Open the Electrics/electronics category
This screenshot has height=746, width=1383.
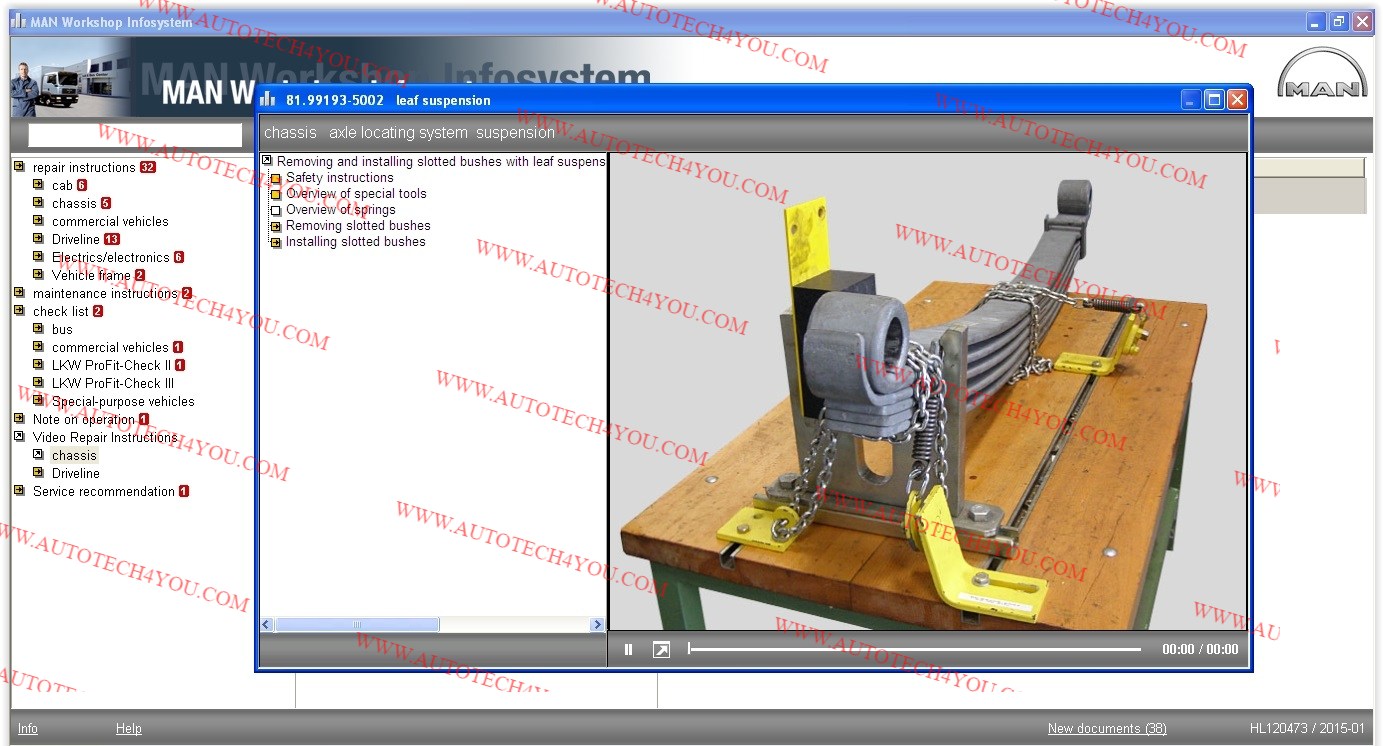110,257
